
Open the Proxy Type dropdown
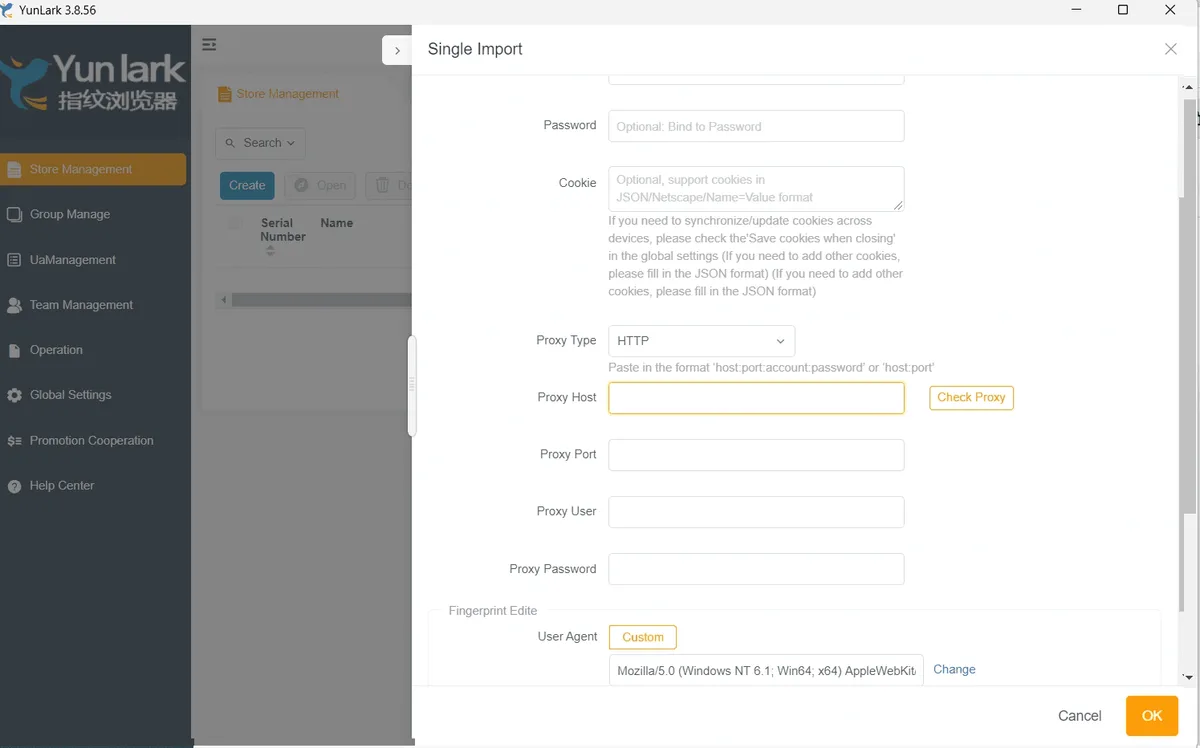[701, 341]
